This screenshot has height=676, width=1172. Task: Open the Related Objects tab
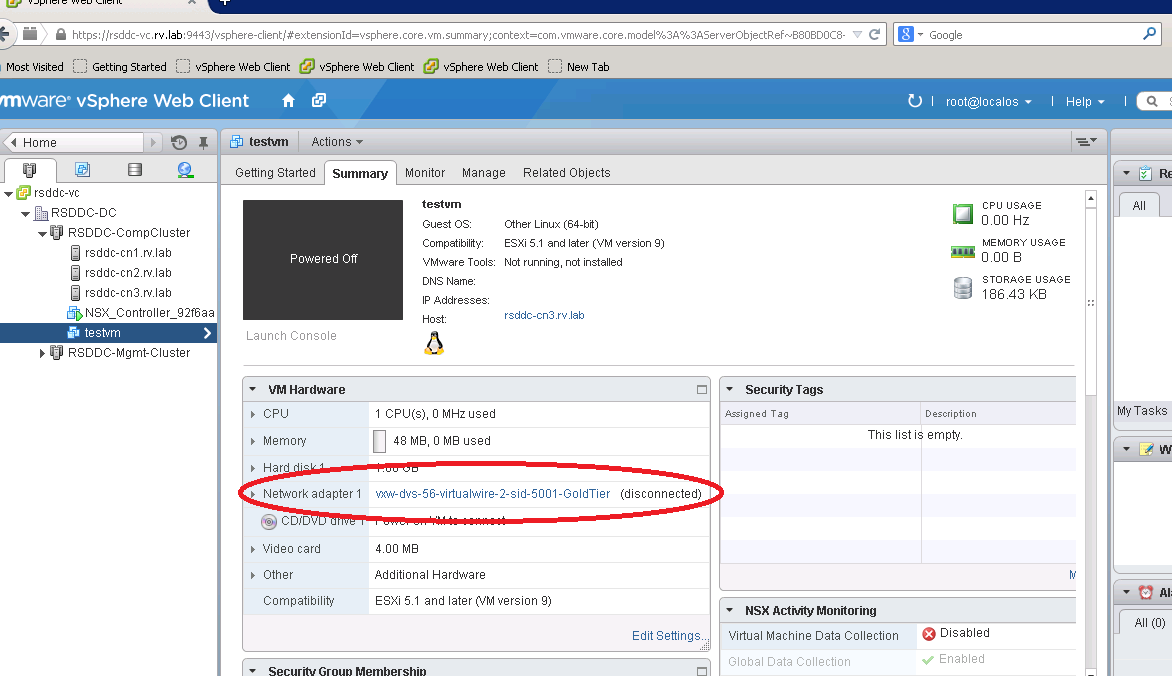click(x=566, y=173)
